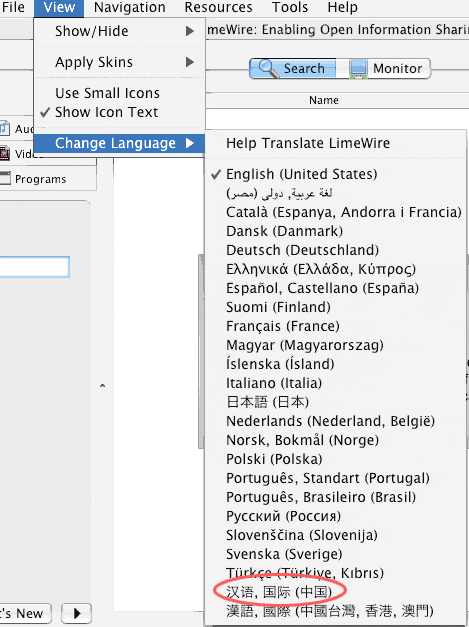Select Português, Brasileiro (Brasil)
Screen dimensions: 469x627
click(x=335, y=497)
